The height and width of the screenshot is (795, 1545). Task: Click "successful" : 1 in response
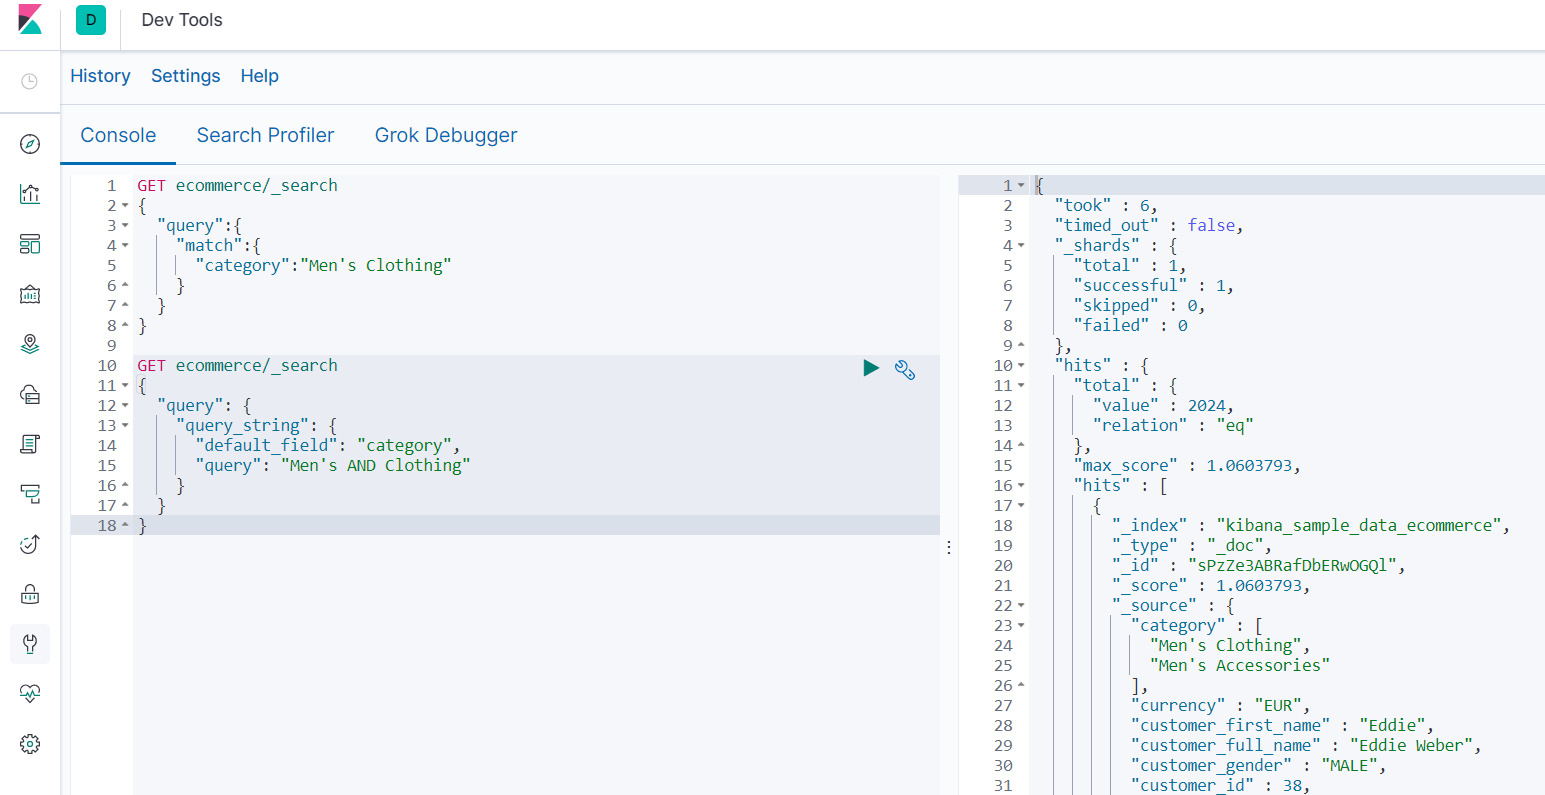1154,285
